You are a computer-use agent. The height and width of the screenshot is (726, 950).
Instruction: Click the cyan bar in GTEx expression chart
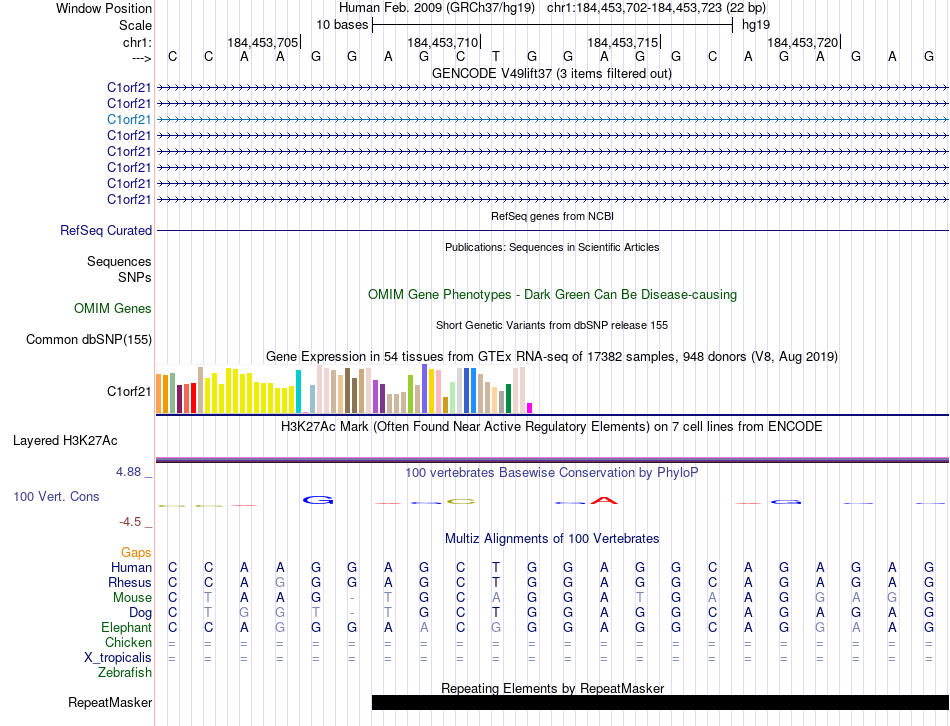tap(298, 391)
